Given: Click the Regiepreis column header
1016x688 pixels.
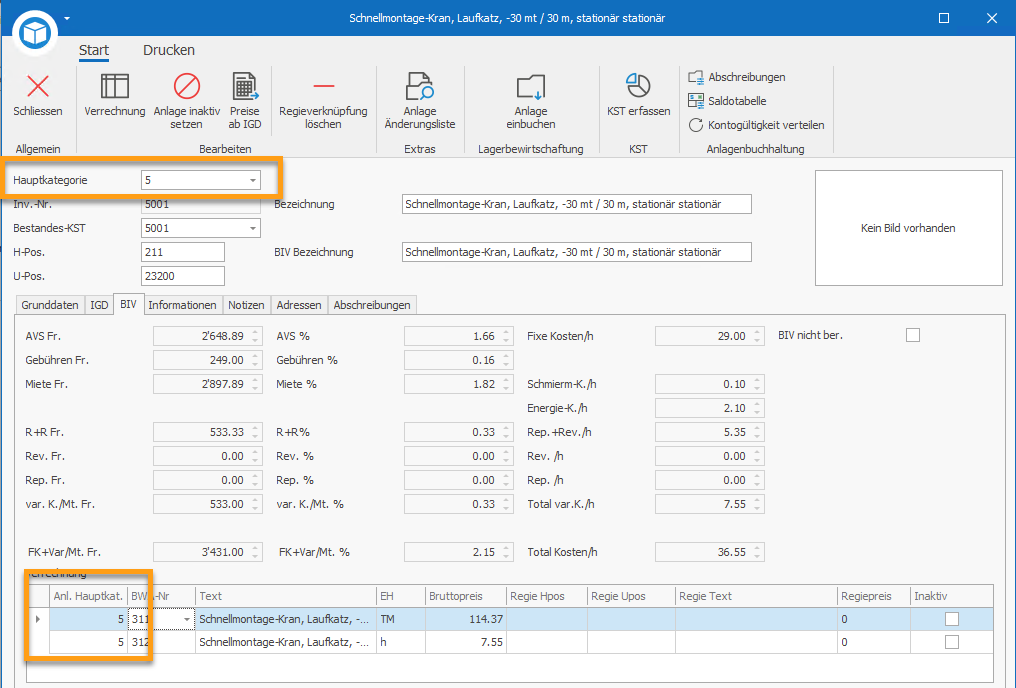Looking at the screenshot, I should point(873,596).
